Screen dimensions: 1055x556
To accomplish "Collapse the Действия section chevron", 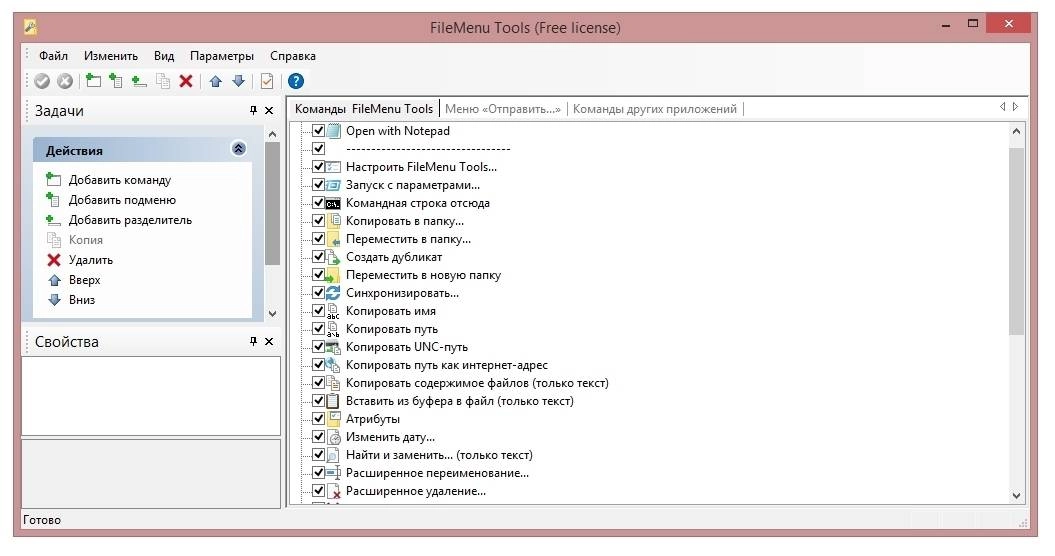I will point(239,149).
